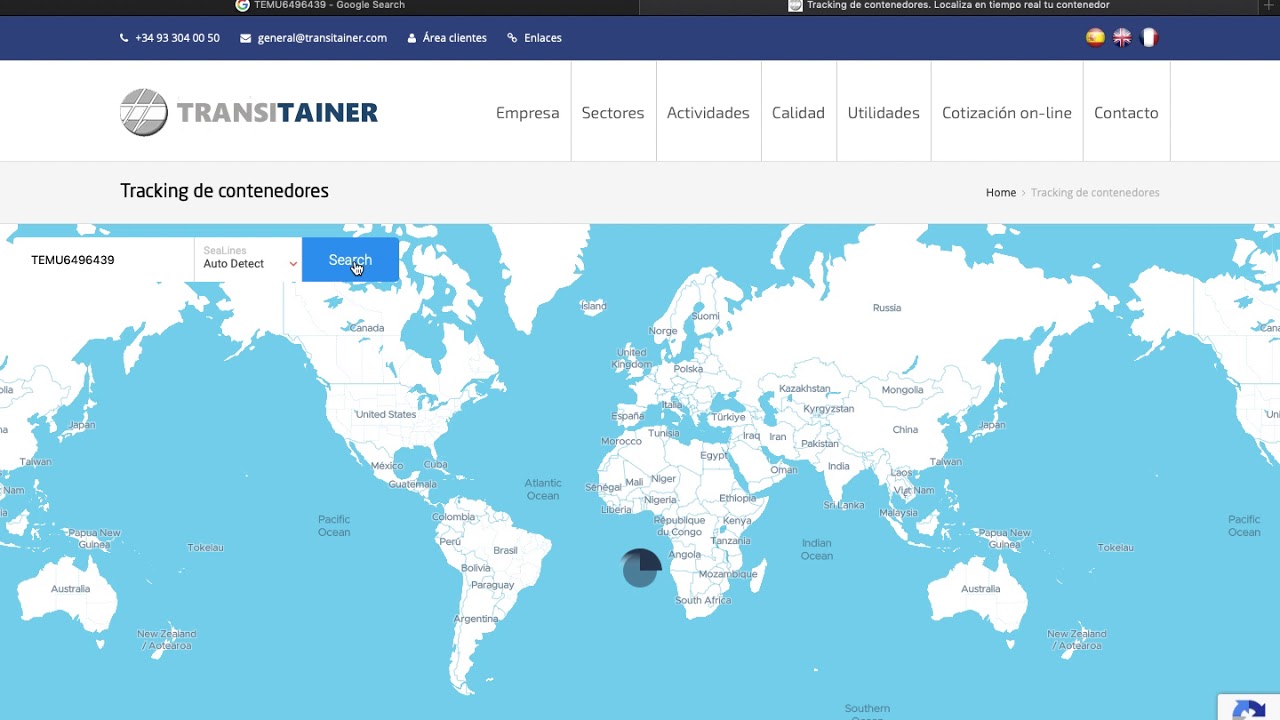The image size is (1280, 720).
Task: Click the South Africa label on the map
Action: point(704,601)
